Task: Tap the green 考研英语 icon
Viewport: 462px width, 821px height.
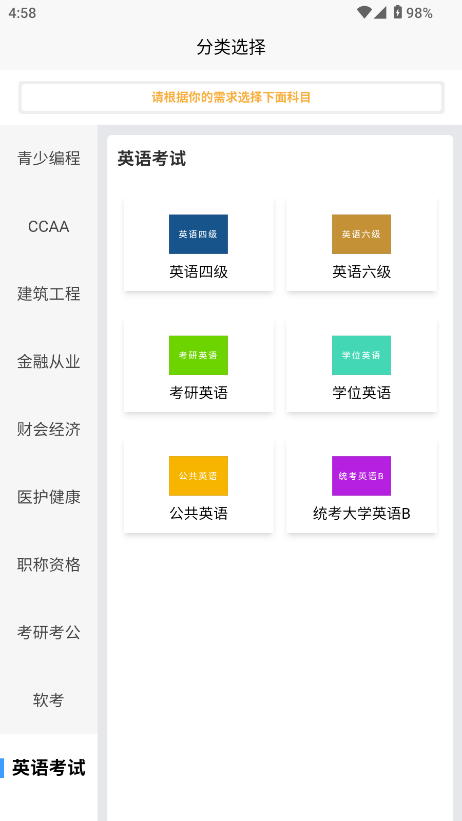Action: [x=198, y=355]
